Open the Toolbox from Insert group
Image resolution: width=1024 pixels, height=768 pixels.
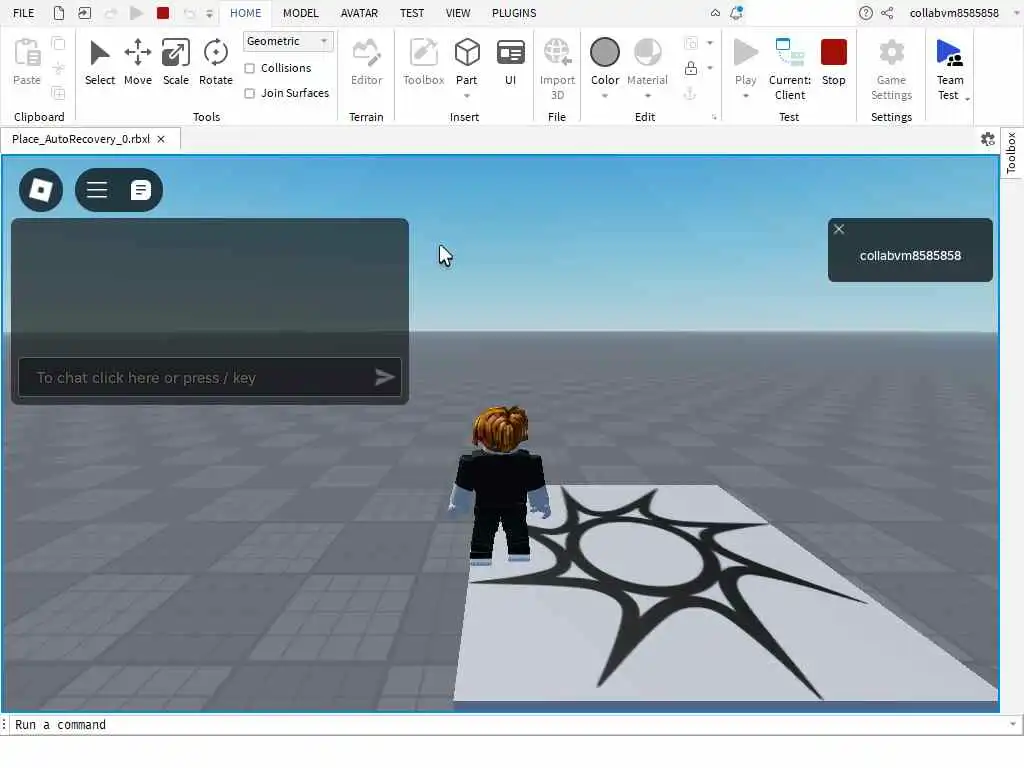(423, 62)
